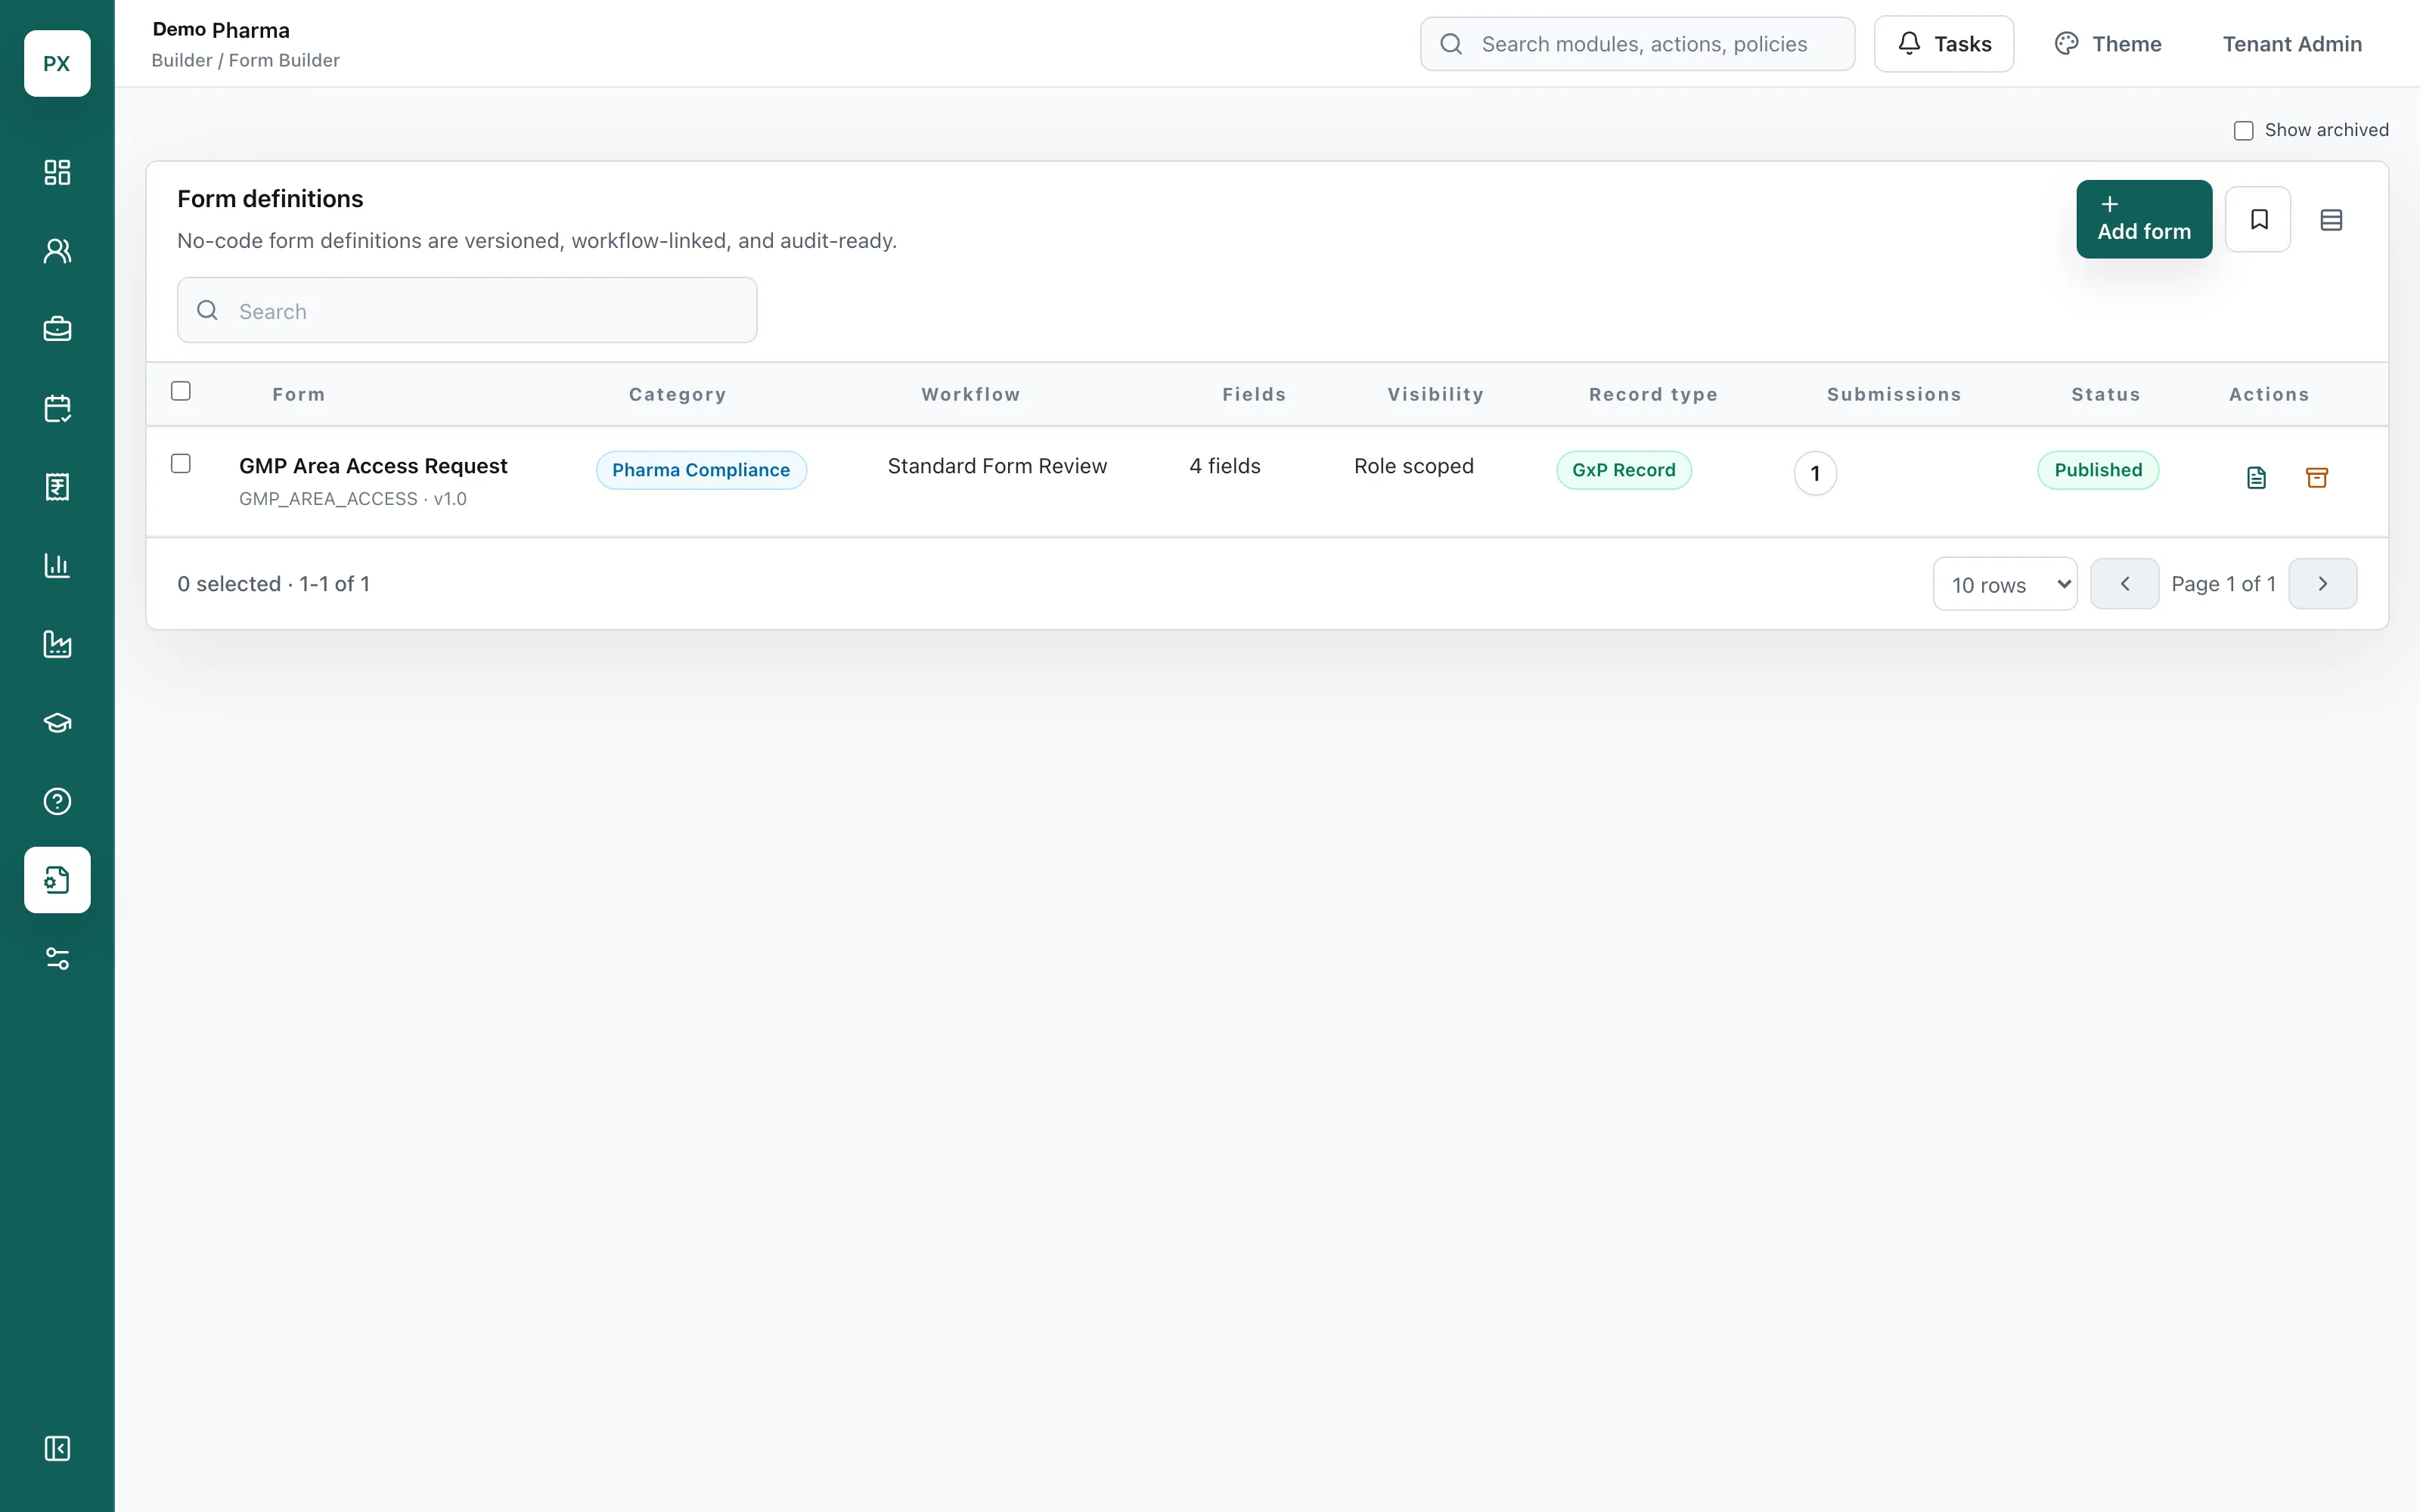
Task: Open the Theme switcher
Action: click(x=2108, y=44)
